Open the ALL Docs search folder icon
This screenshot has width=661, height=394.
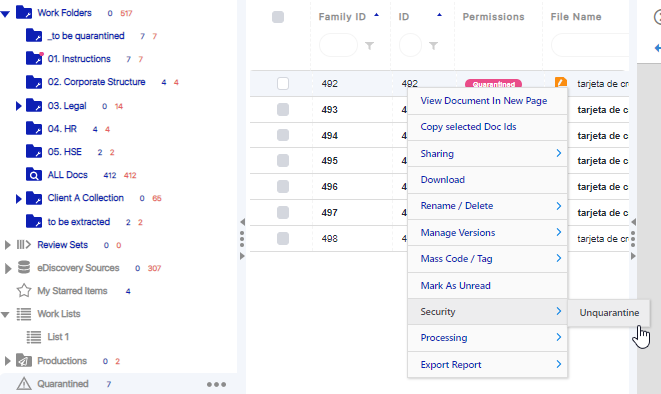(34, 174)
